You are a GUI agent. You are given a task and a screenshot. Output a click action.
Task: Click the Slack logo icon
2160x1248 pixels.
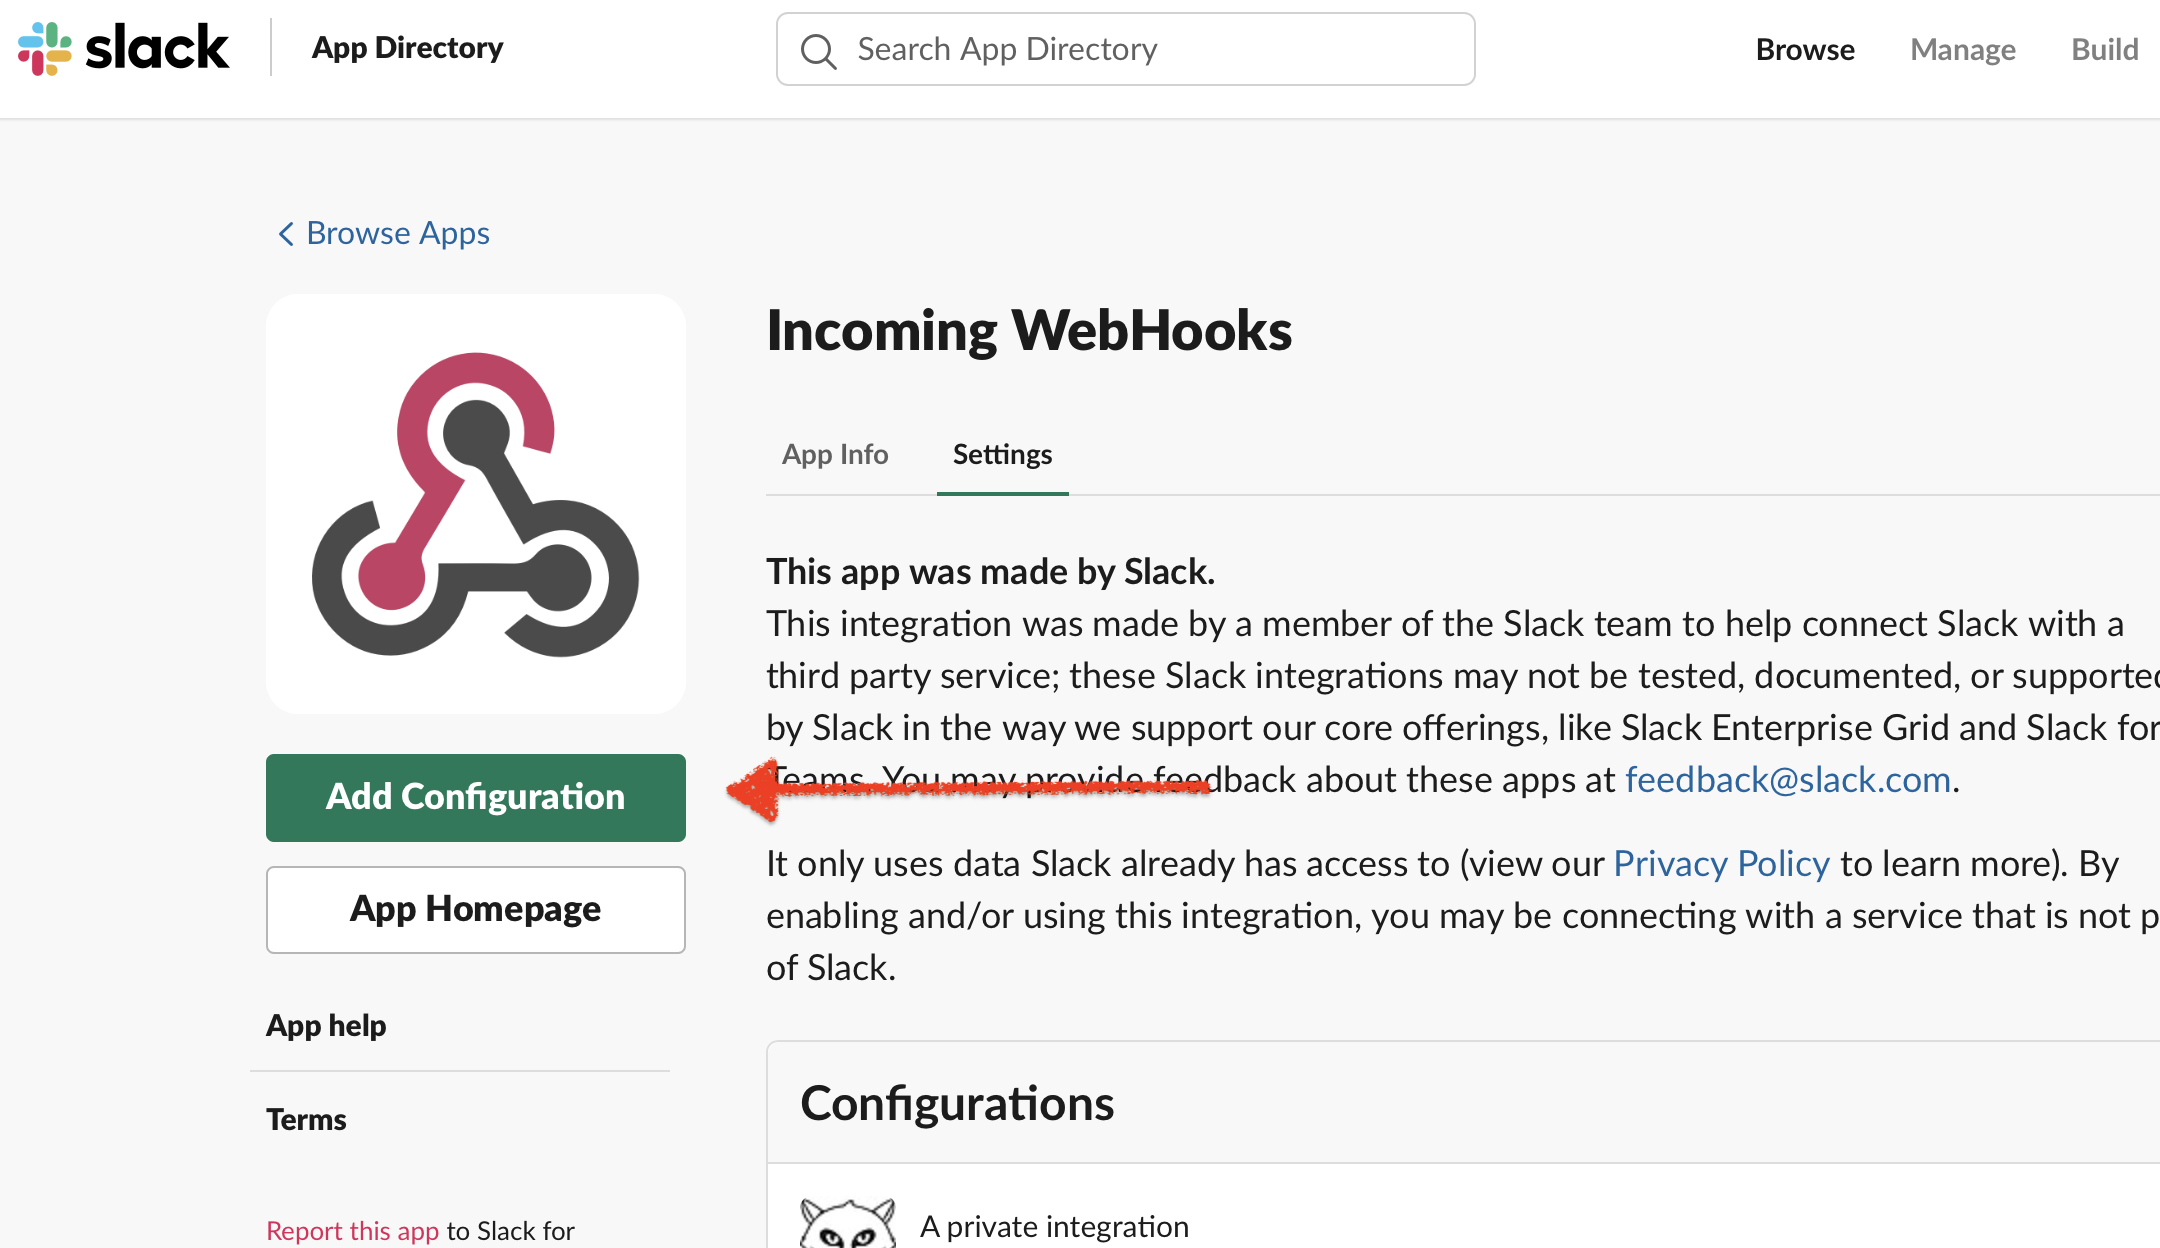45,48
